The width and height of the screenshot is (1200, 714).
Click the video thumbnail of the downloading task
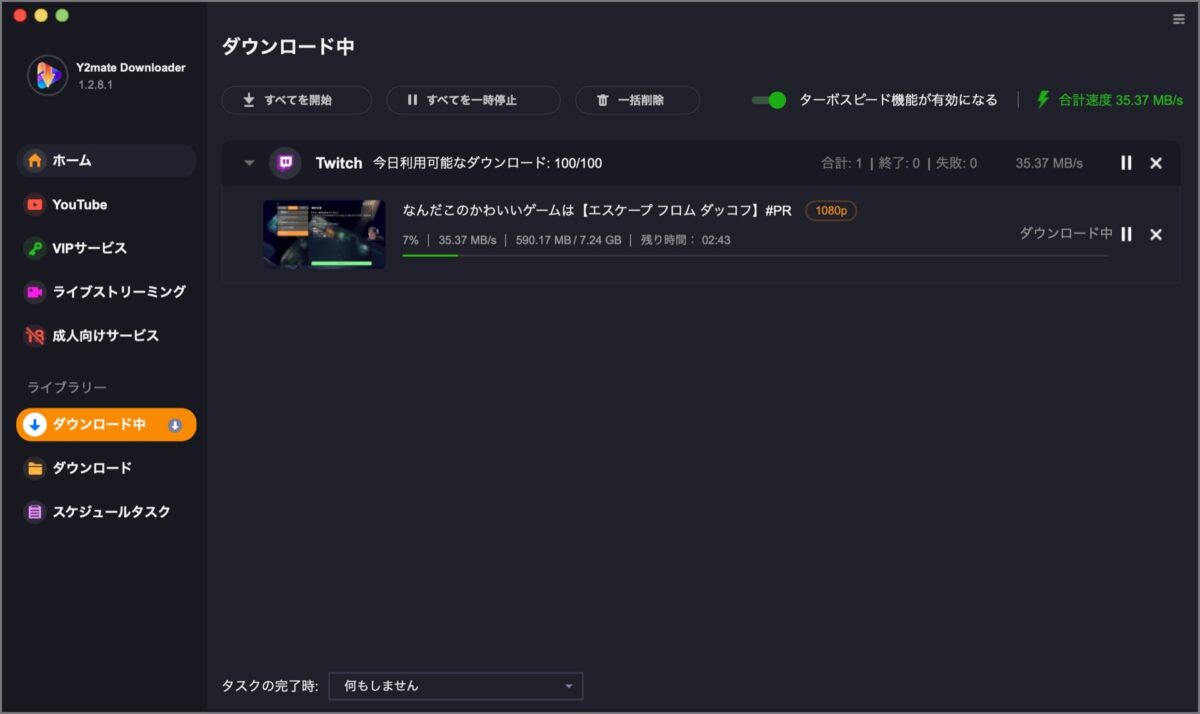(323, 233)
